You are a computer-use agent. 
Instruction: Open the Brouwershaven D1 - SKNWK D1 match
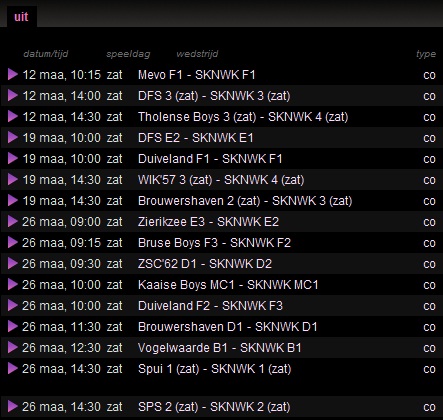[x=227, y=327]
